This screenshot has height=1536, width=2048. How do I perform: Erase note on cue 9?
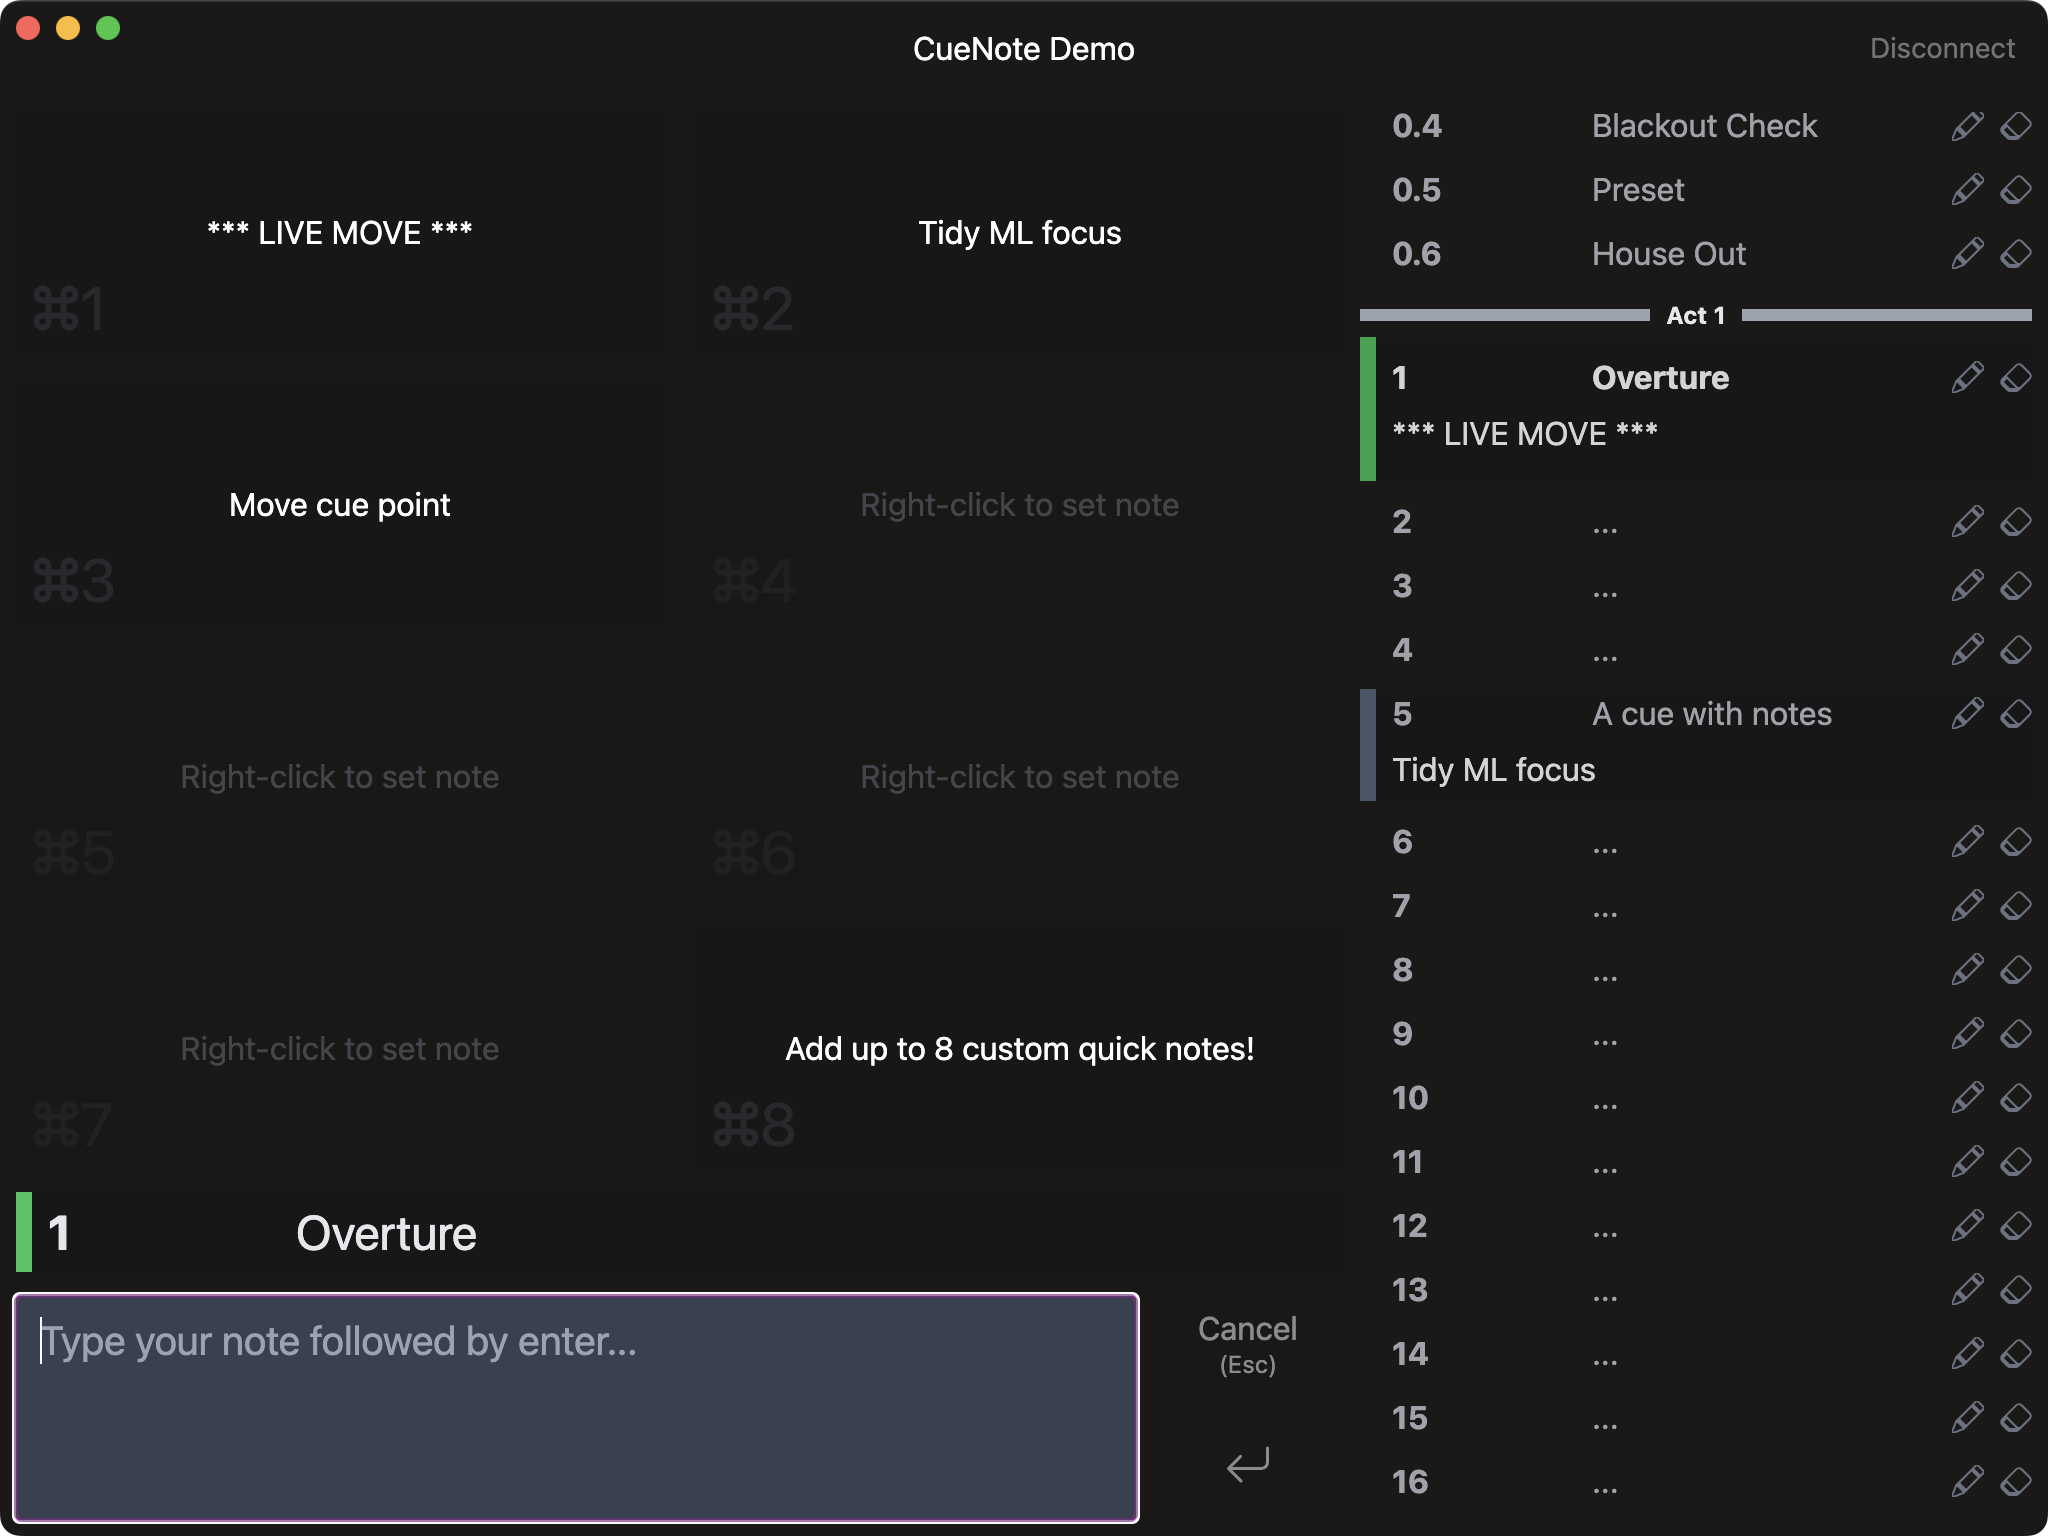[2015, 1034]
